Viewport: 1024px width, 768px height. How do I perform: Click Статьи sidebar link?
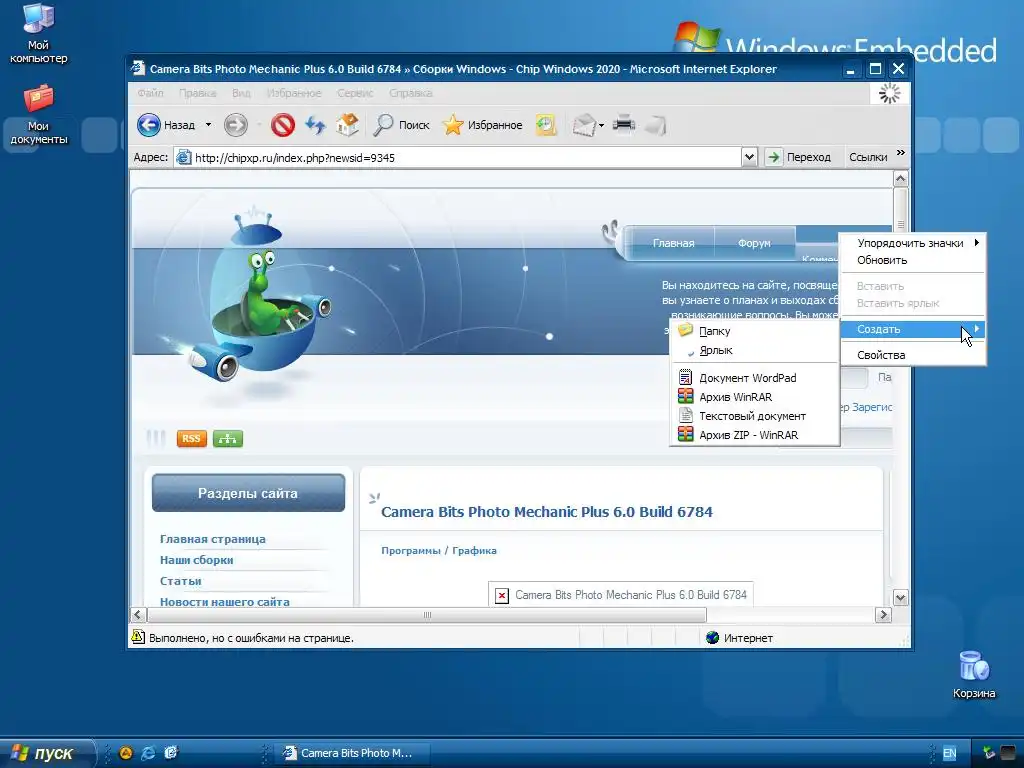(181, 581)
